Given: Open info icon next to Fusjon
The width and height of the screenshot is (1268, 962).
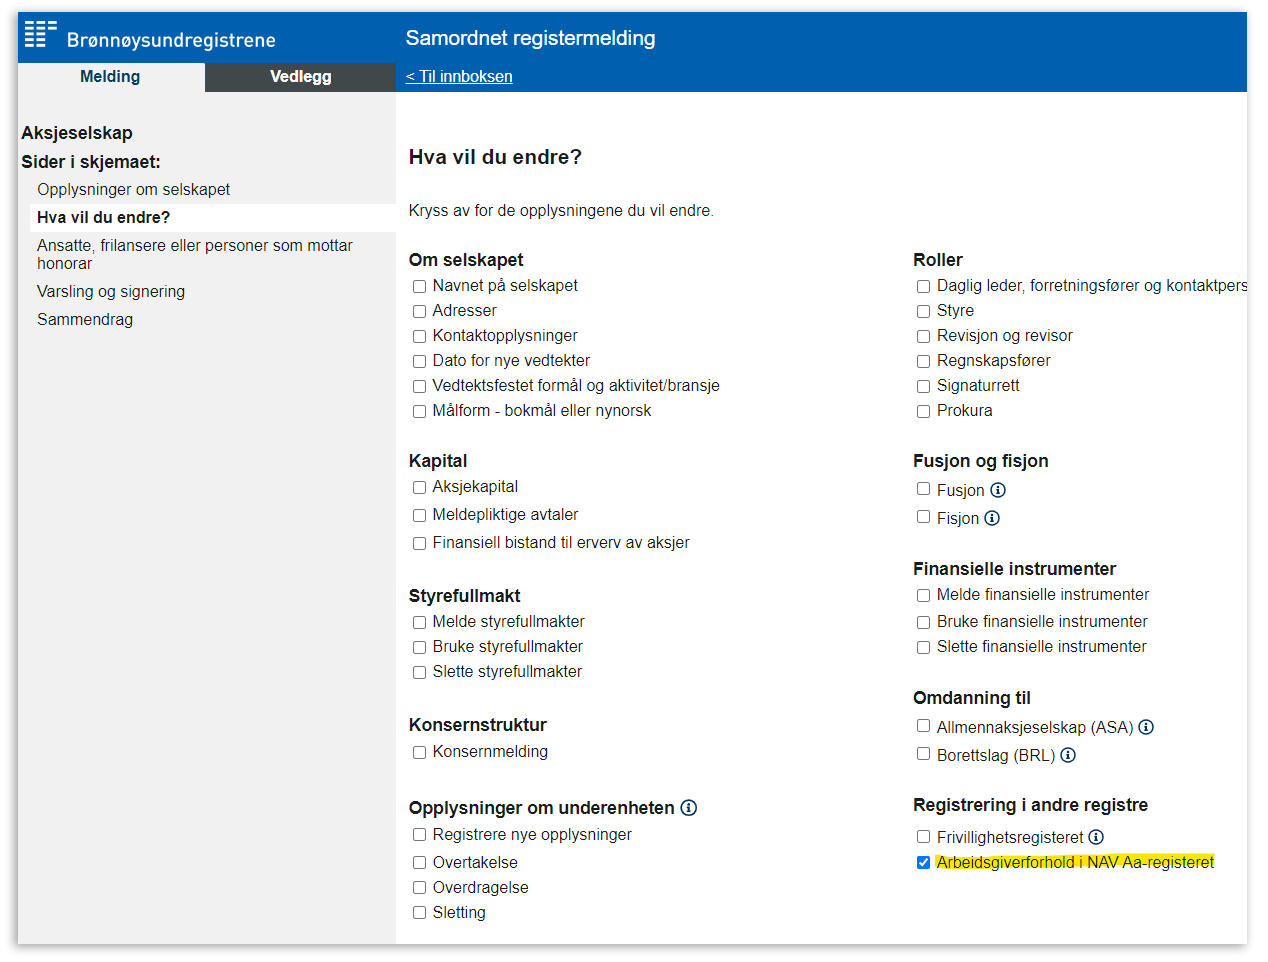Looking at the screenshot, I should coord(998,490).
